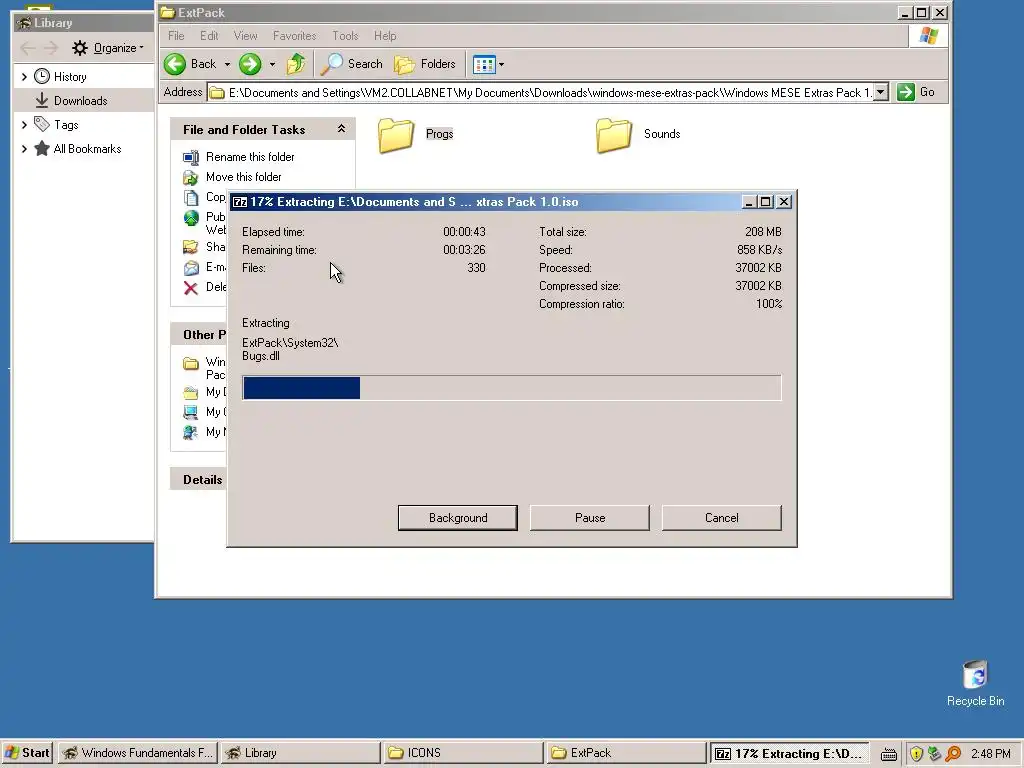
Task: Expand the All Bookmarks tree item
Action: click(x=24, y=149)
